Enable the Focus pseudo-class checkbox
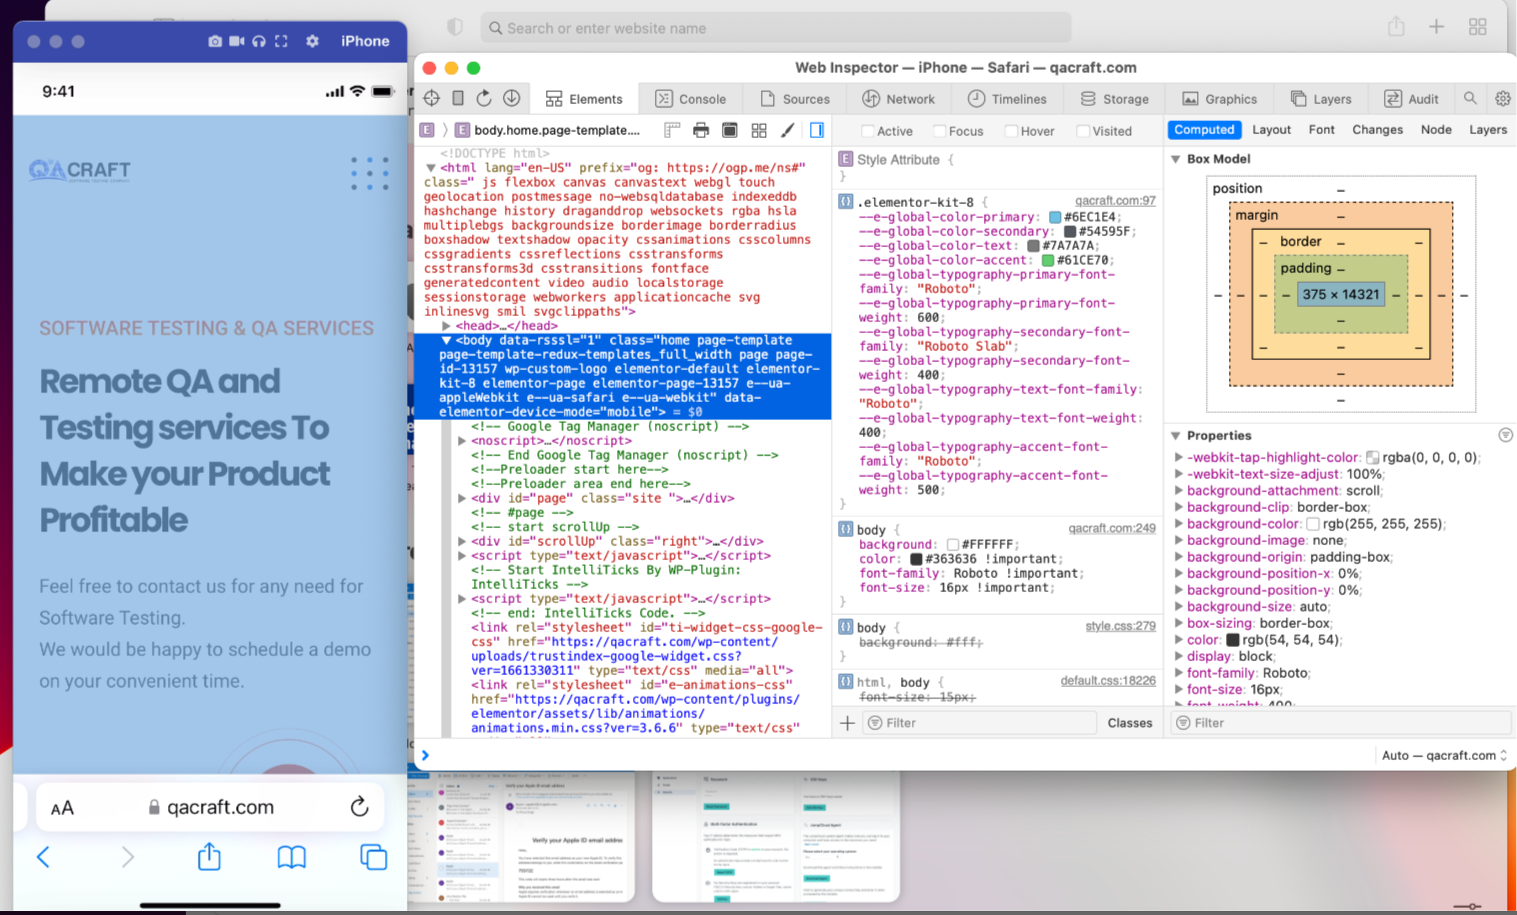This screenshot has height=915, width=1517. click(939, 131)
